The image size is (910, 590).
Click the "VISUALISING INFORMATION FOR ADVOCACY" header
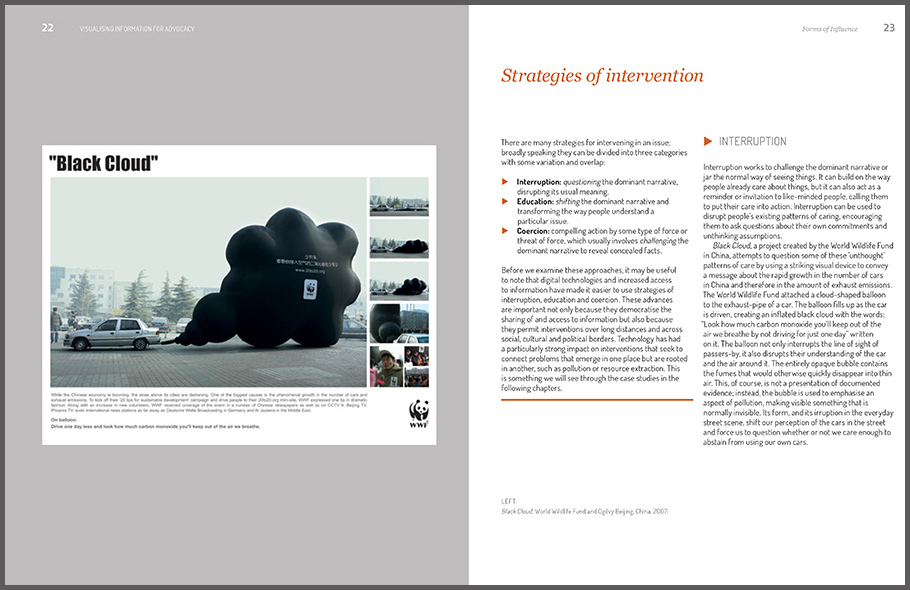[137, 28]
